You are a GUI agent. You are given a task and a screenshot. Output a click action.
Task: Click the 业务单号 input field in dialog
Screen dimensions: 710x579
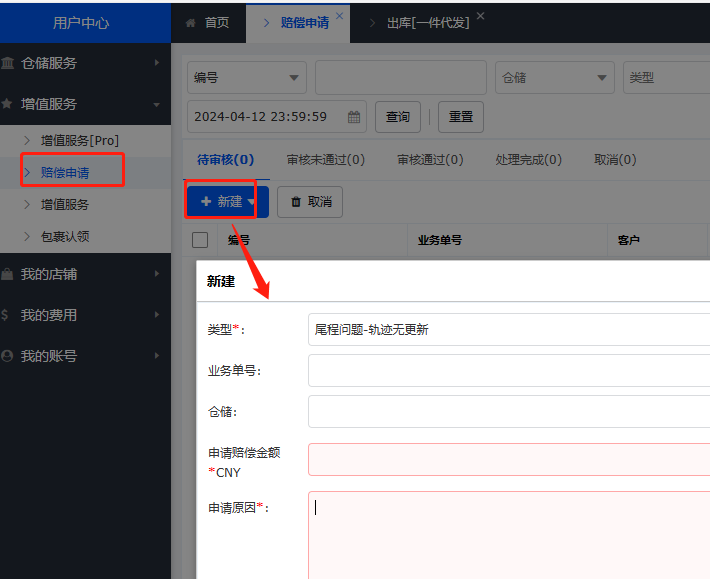[508, 371]
